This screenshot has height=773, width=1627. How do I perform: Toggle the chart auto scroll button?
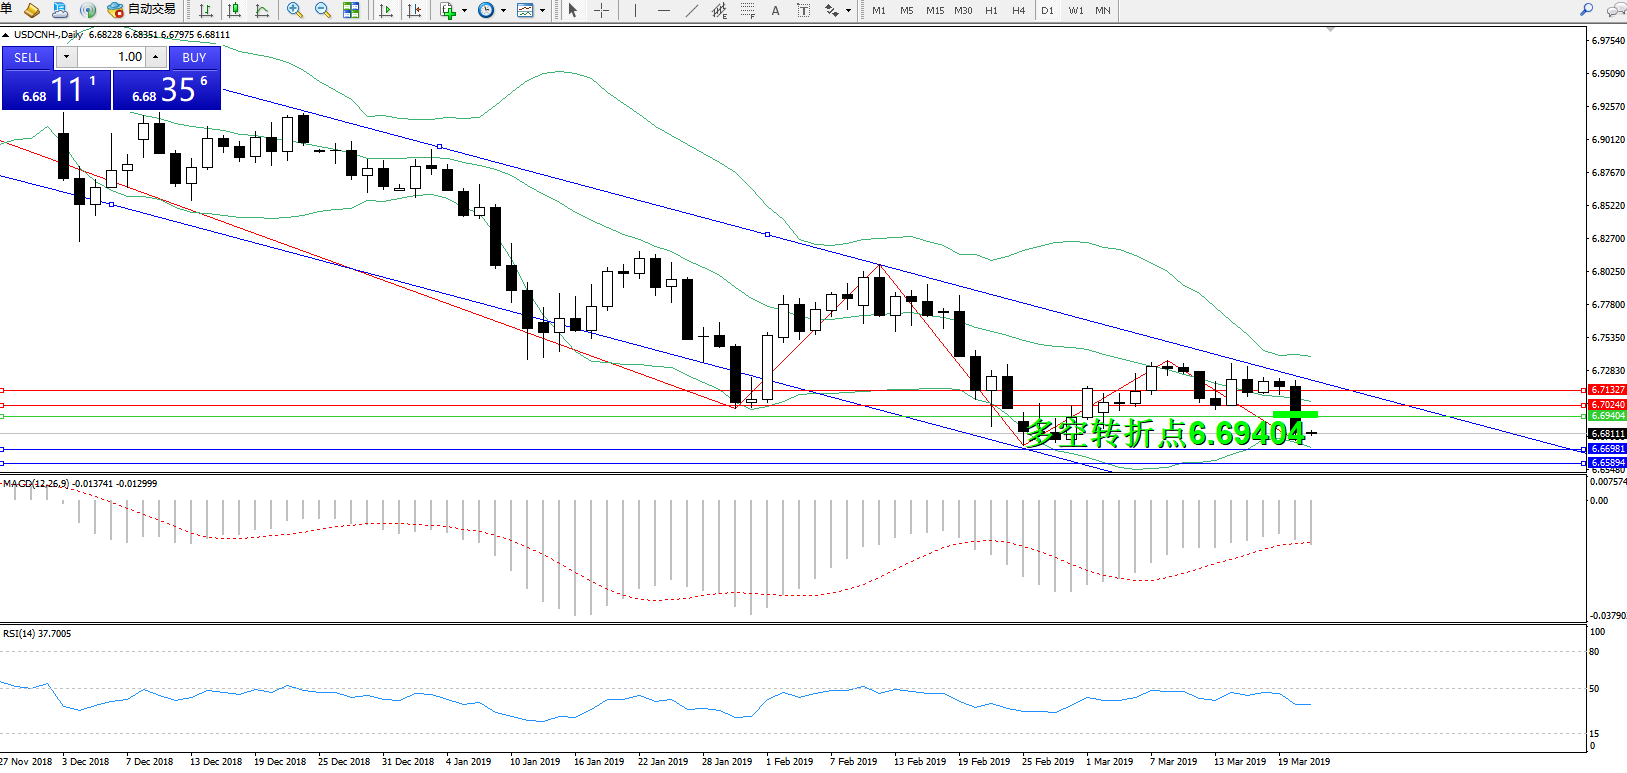tap(386, 10)
